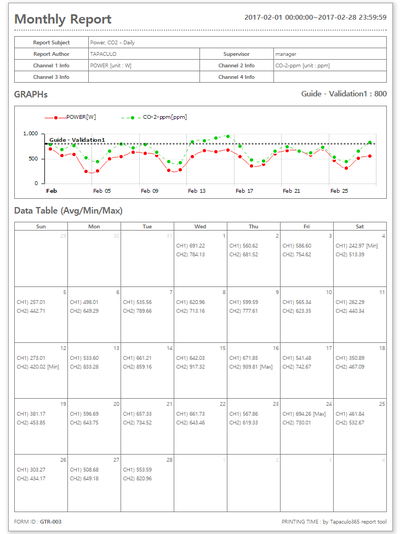Viewport: 400px width, 534px height.
Task: Click the Fri column header
Action: click(x=307, y=226)
